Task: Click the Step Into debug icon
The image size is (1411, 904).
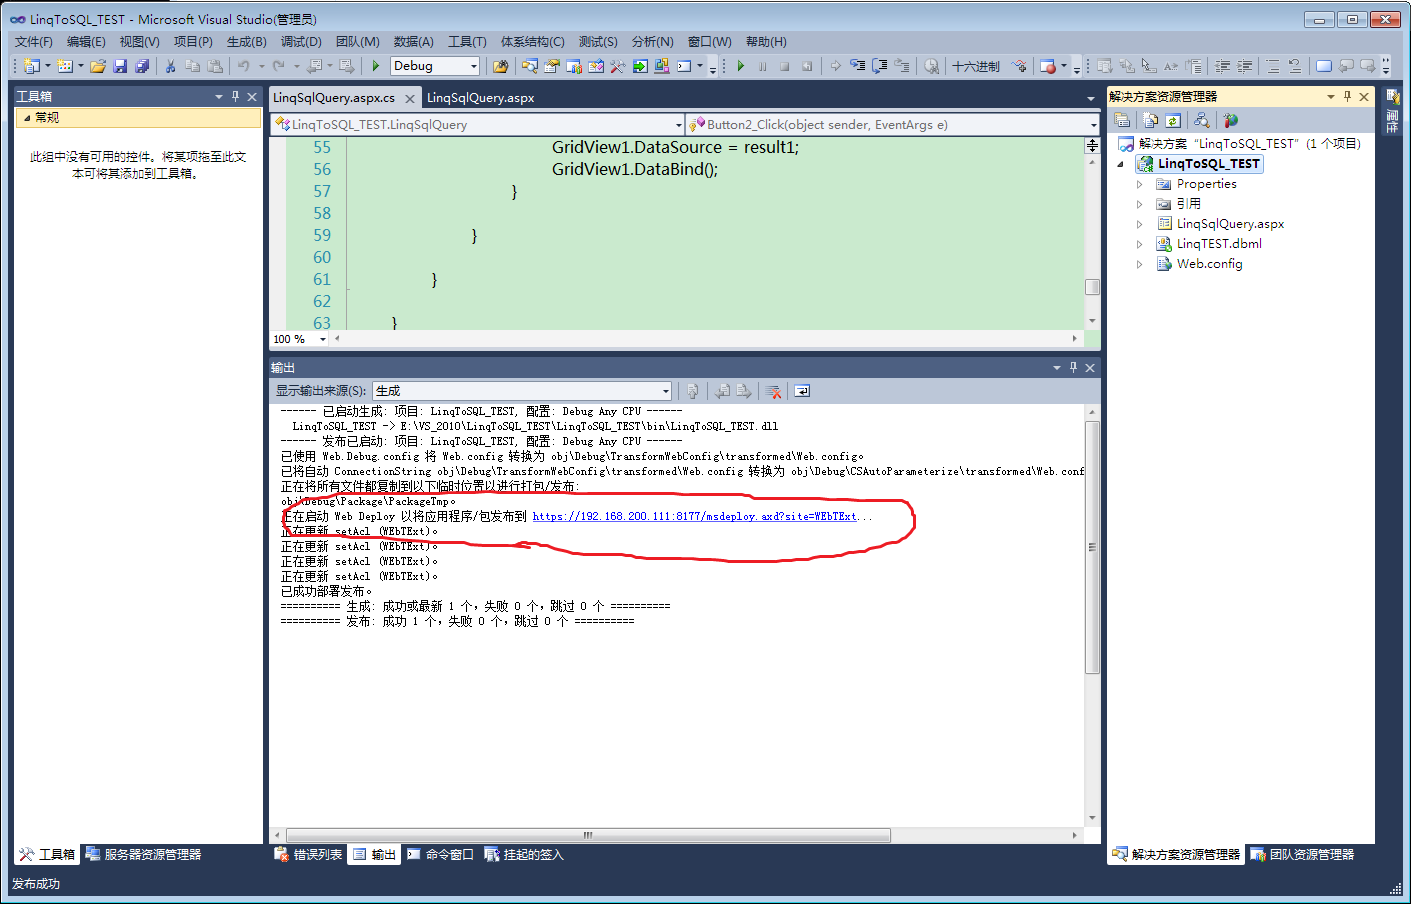Action: pyautogui.click(x=858, y=66)
